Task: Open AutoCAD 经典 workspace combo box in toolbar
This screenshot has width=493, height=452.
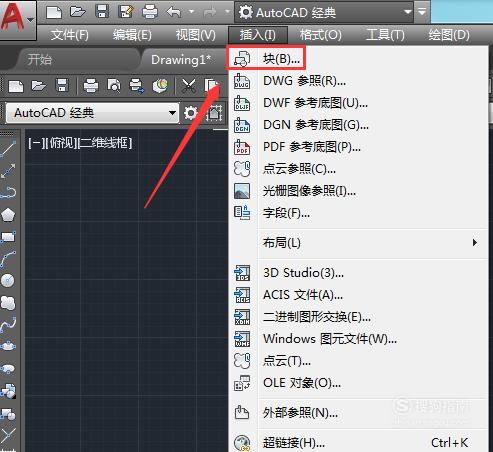Action: pos(92,113)
